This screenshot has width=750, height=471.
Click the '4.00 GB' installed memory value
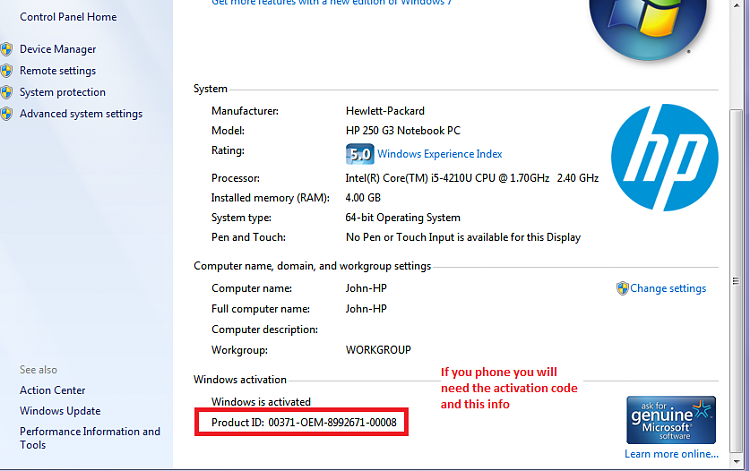tap(363, 198)
